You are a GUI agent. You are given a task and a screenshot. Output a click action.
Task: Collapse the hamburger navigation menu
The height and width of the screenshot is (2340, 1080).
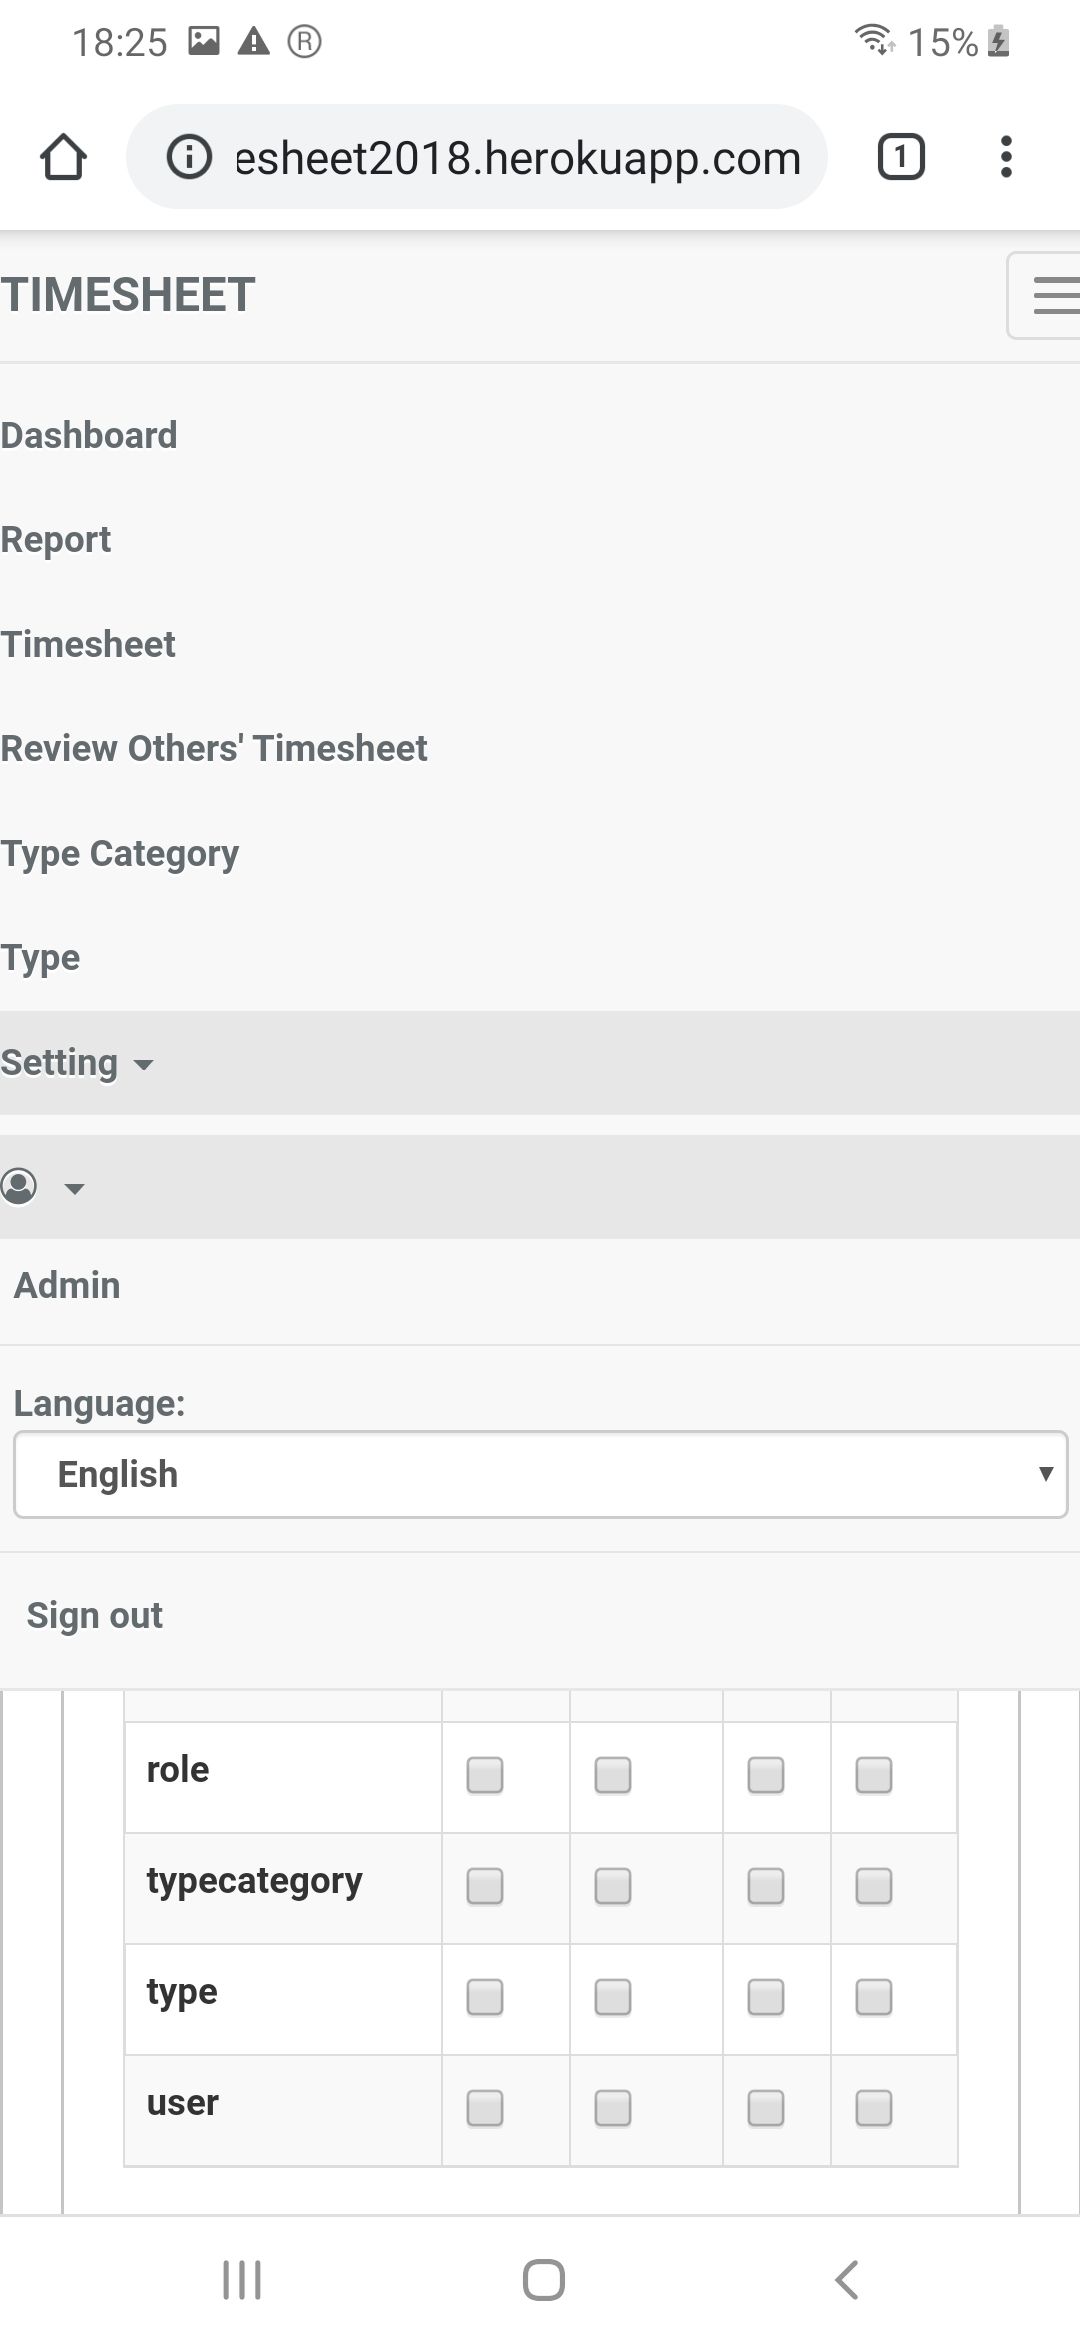pos(1044,296)
